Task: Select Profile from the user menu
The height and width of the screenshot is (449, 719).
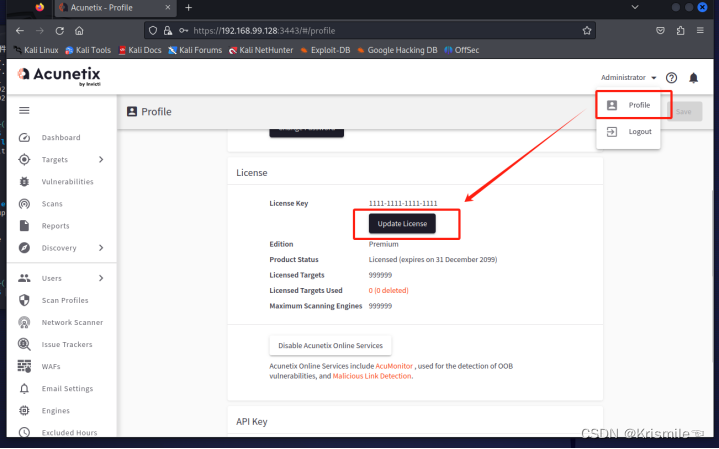Action: tap(628, 105)
